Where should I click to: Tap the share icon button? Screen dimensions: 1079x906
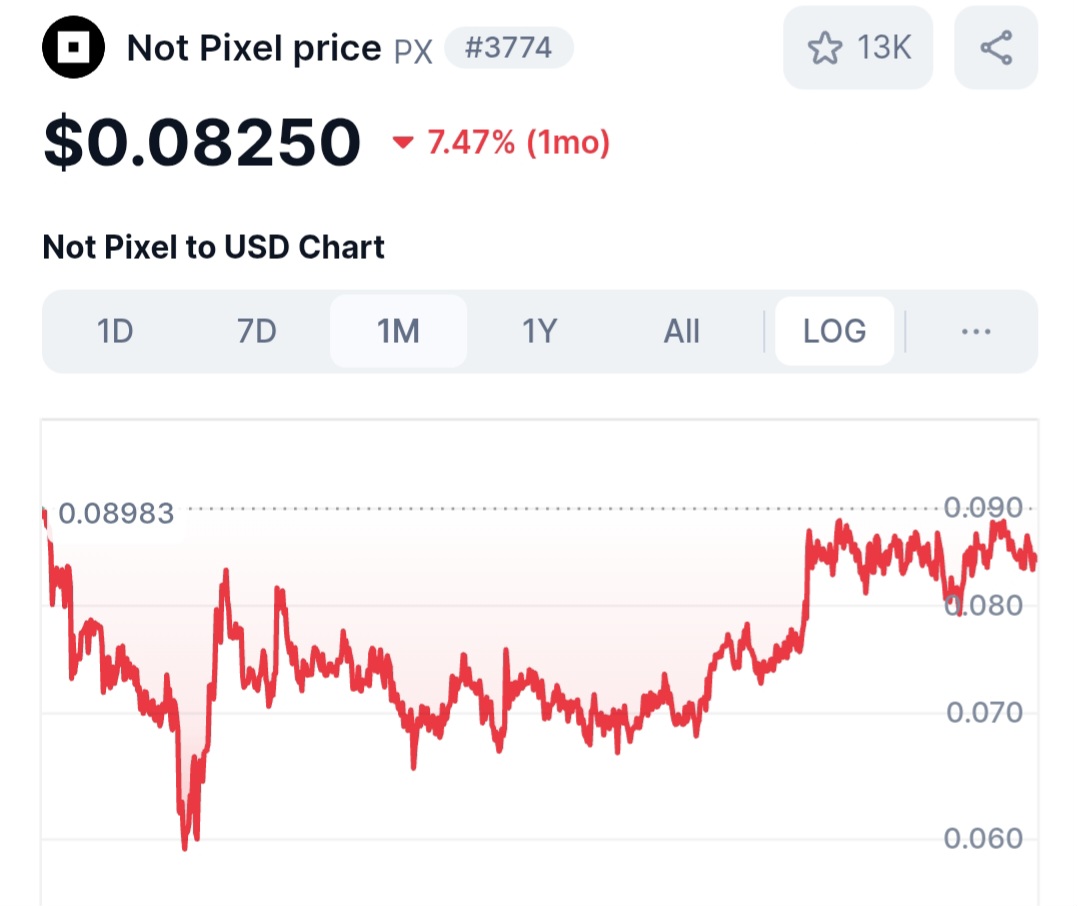[995, 48]
